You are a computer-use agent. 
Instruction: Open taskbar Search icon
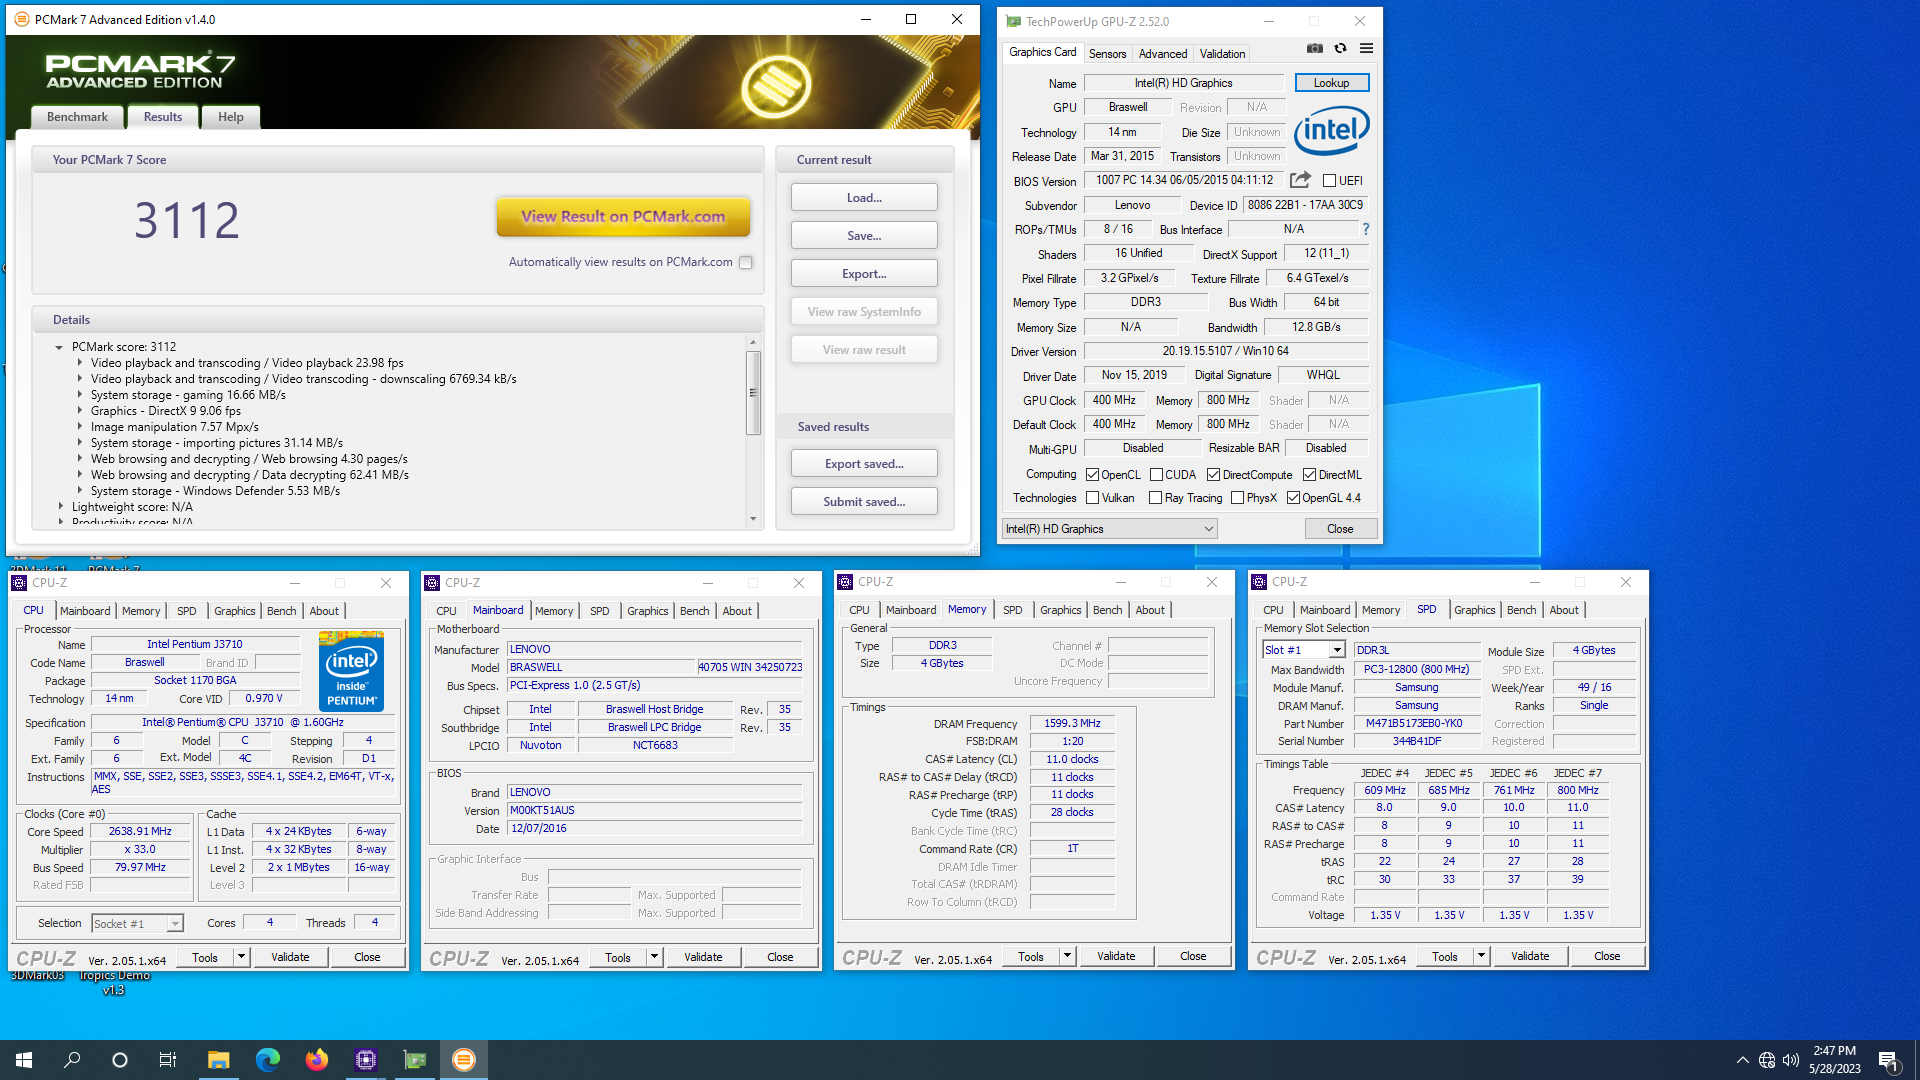[x=72, y=1060]
